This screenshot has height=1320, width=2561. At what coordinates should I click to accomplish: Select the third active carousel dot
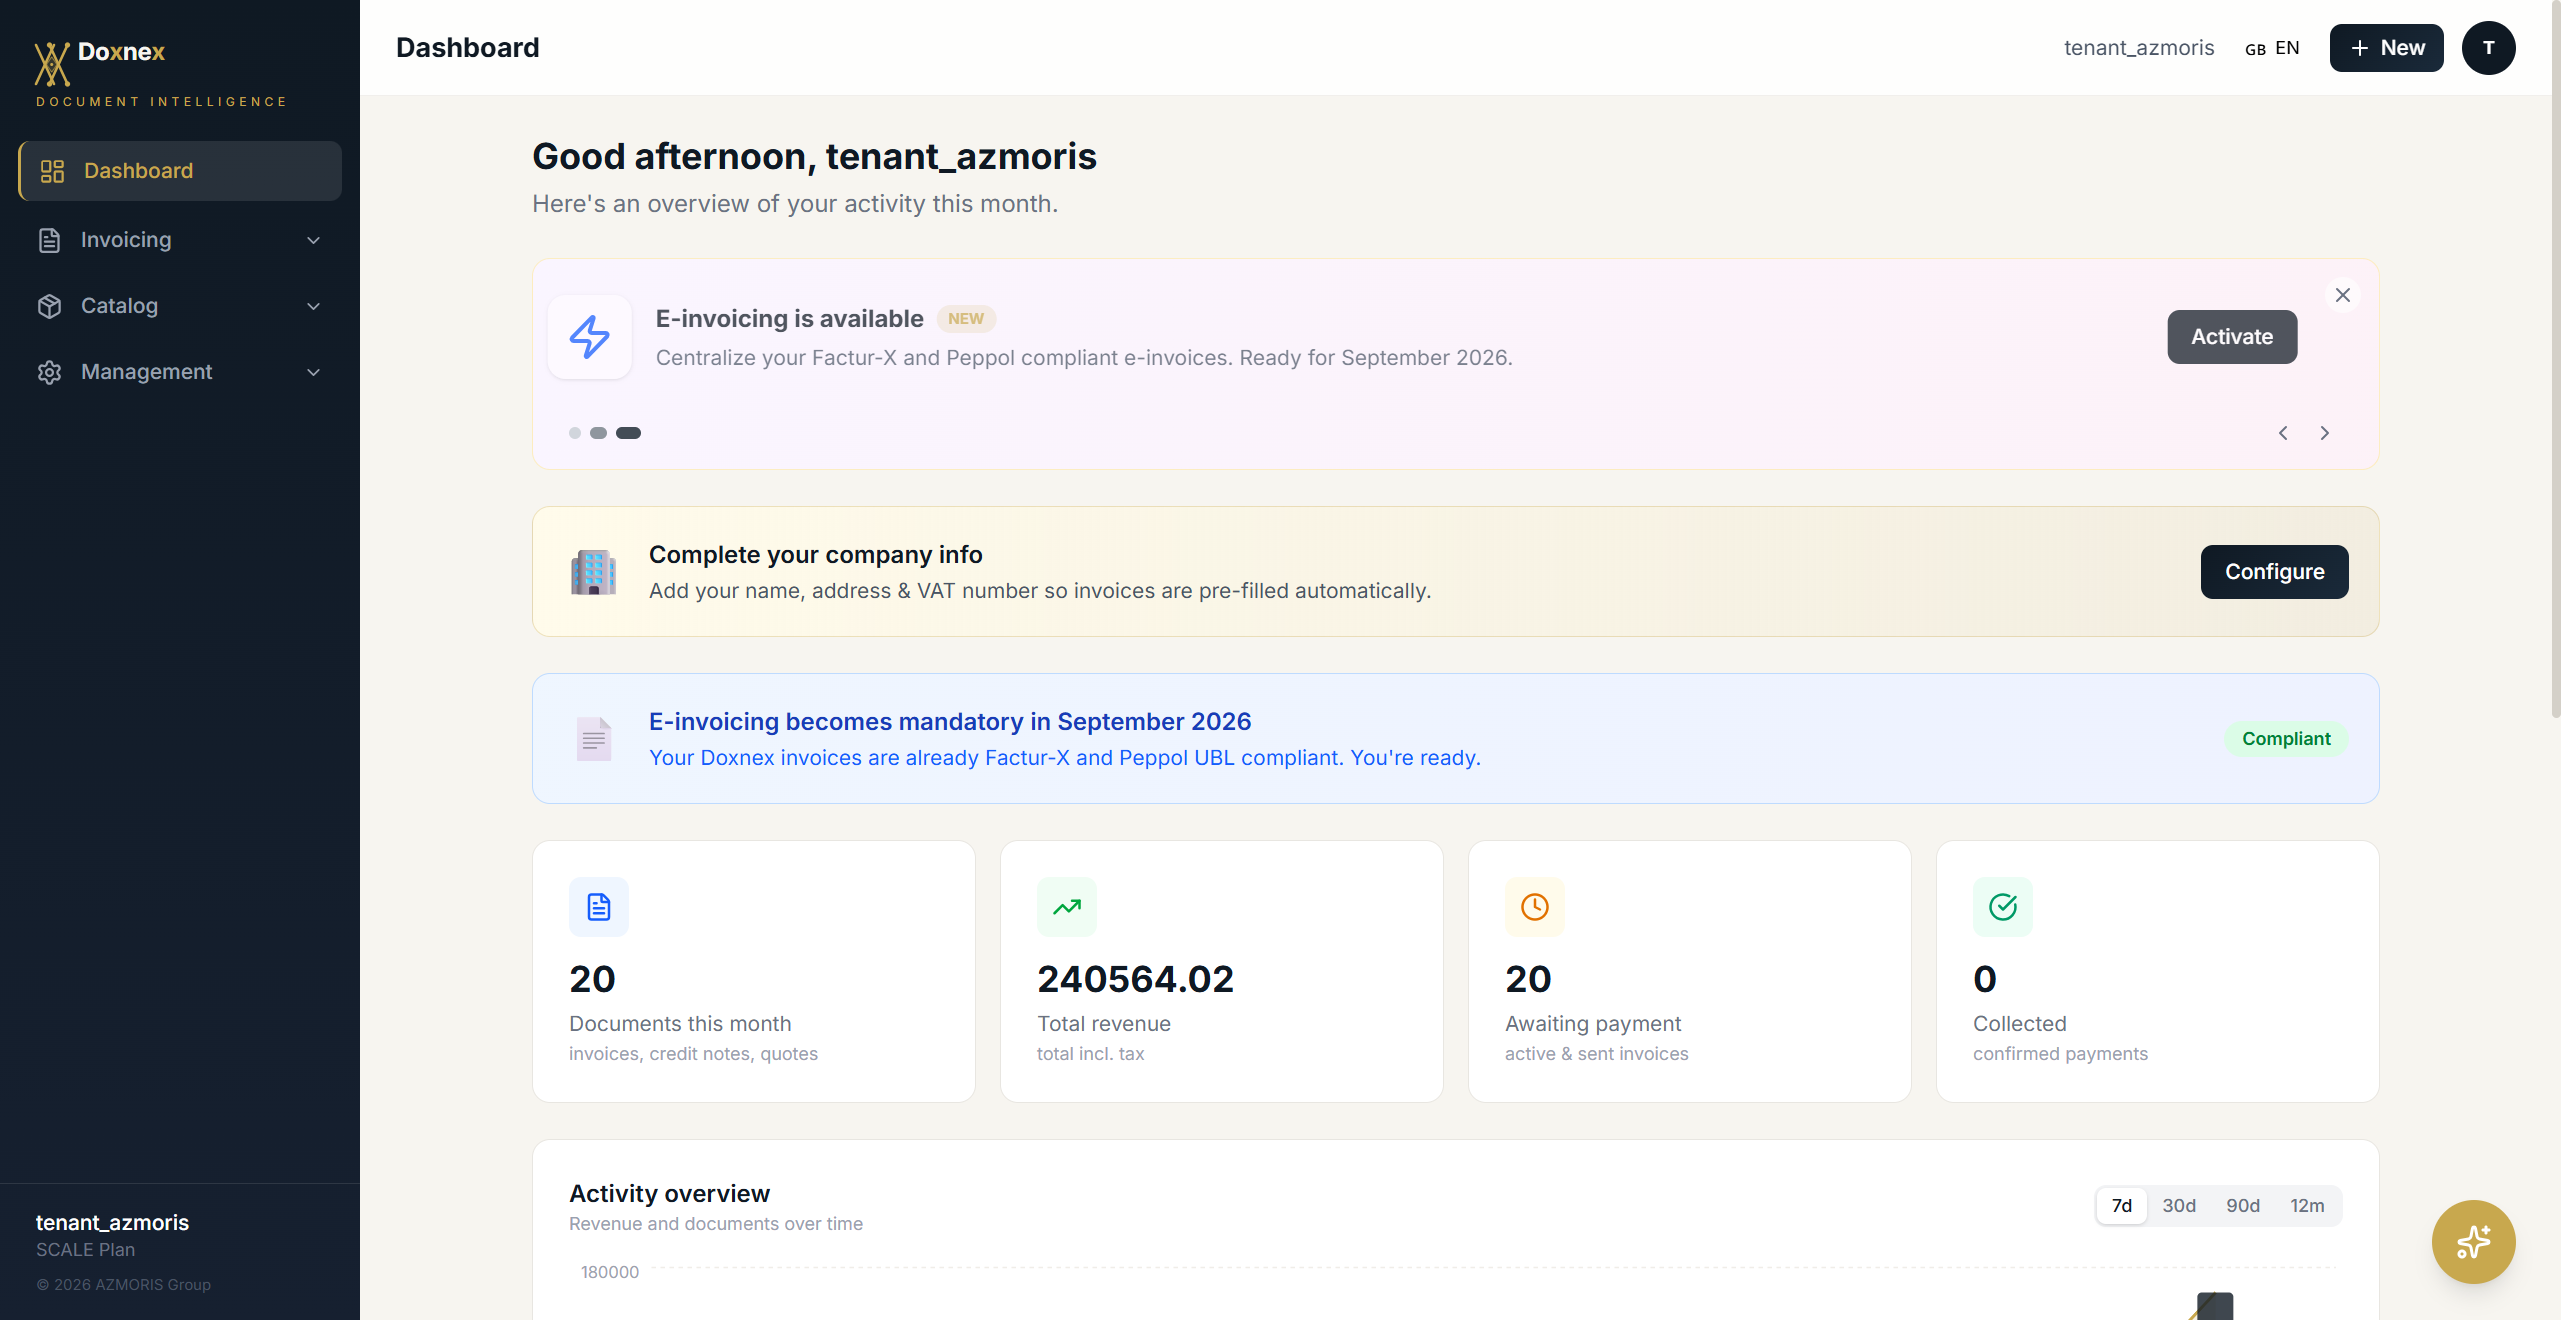click(628, 433)
